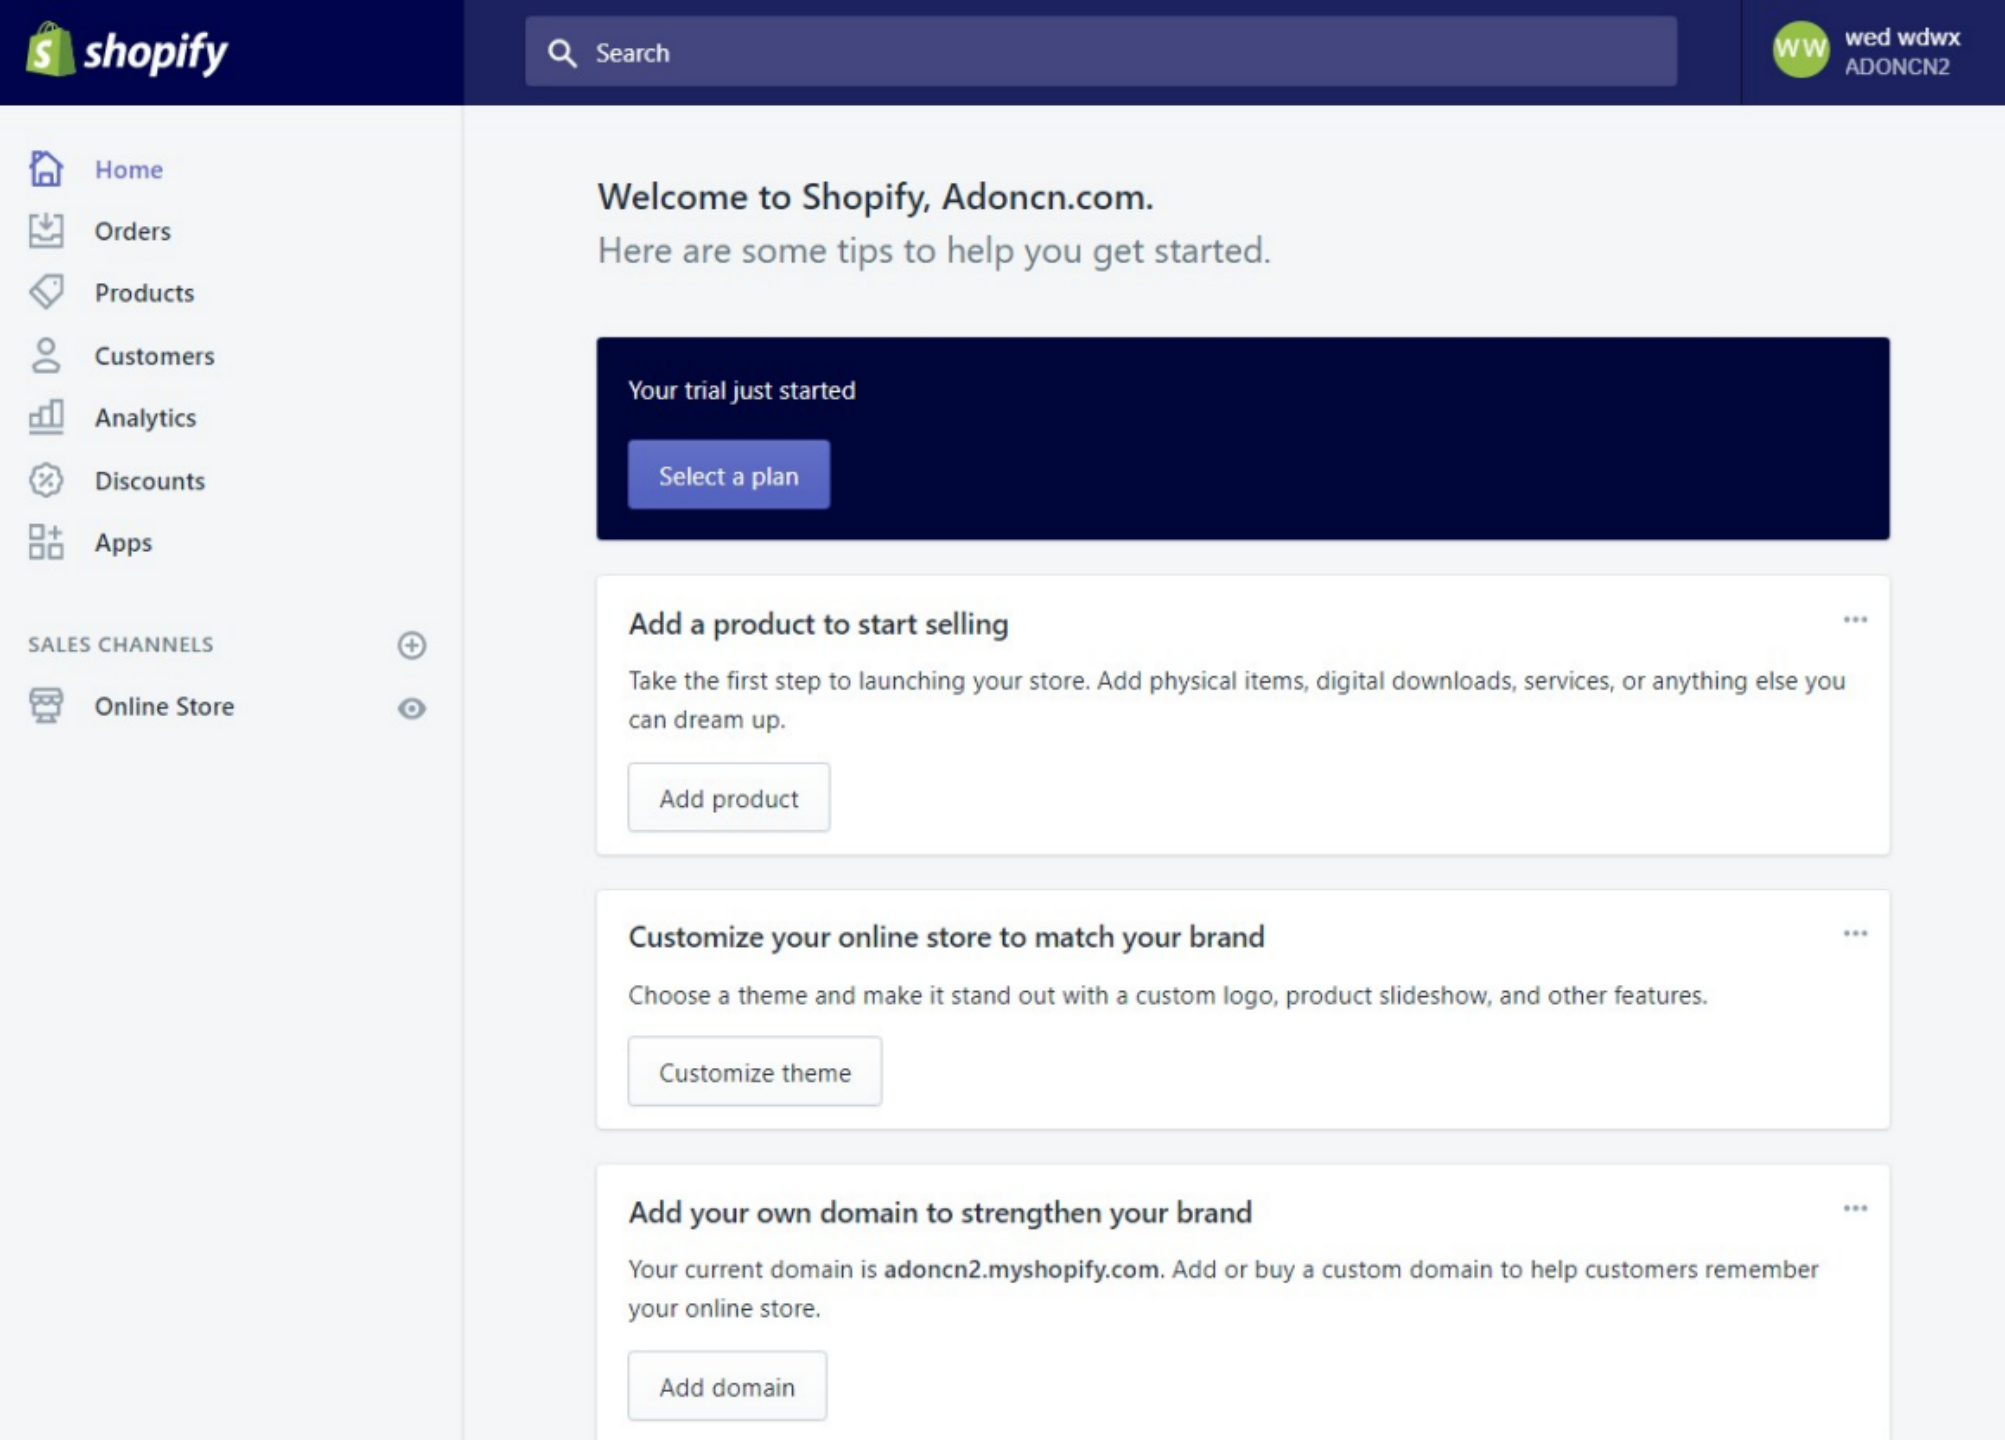The image size is (2005, 1440).
Task: Go to the Customers menu item
Action: point(154,356)
